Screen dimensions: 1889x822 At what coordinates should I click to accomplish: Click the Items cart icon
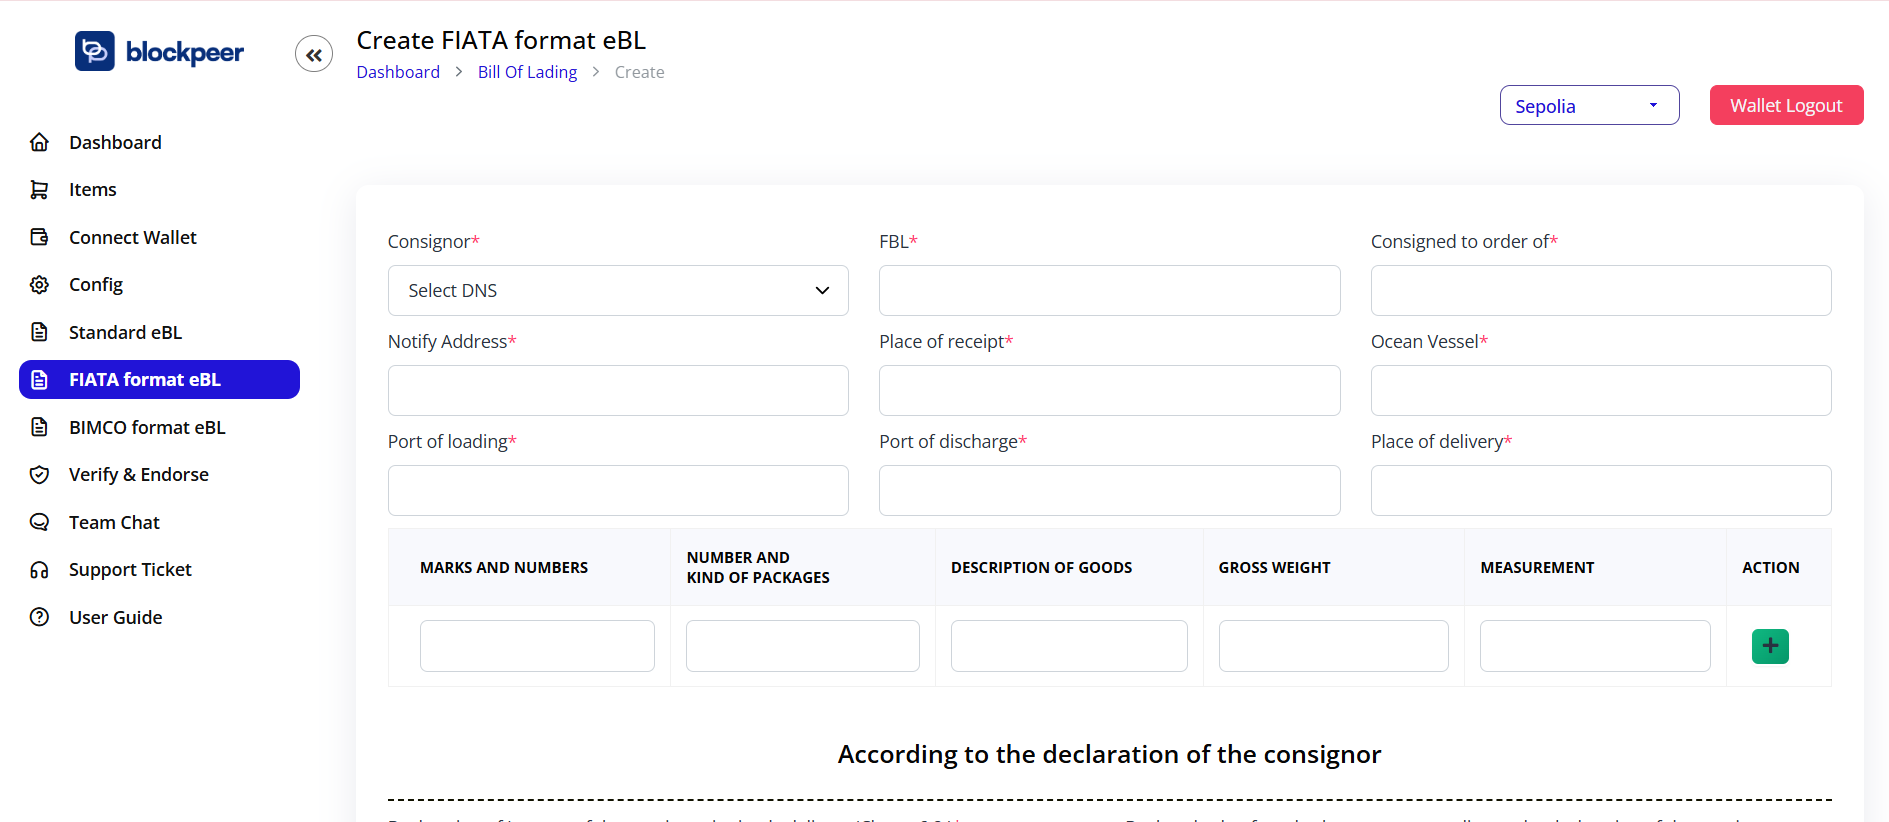tap(40, 189)
